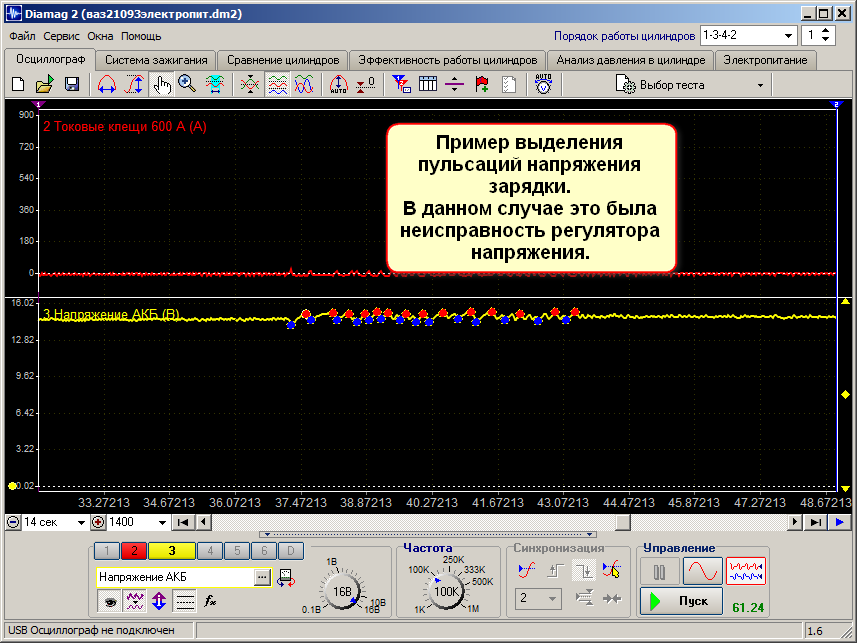
Task: Switch to Система зажигания tab
Action: coord(156,60)
